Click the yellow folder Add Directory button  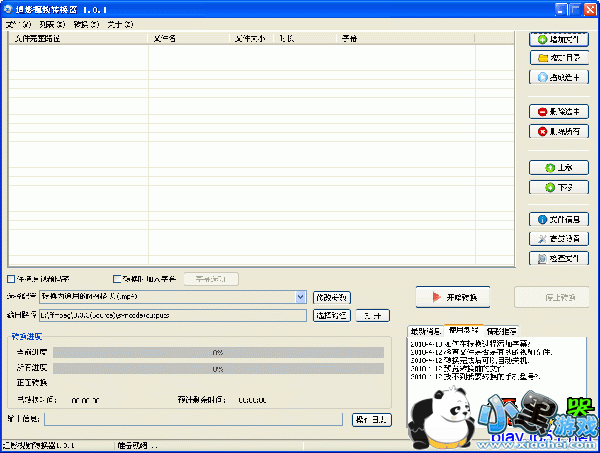(x=558, y=58)
